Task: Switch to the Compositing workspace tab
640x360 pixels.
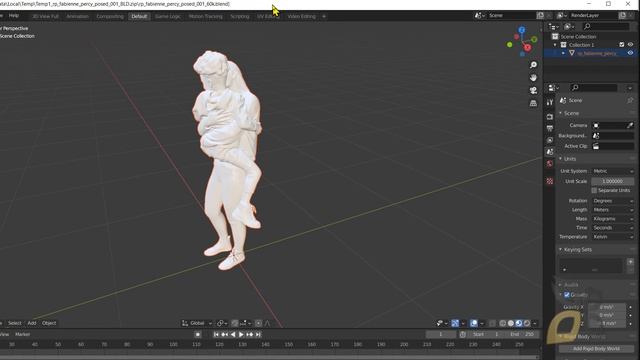Action: (x=110, y=16)
